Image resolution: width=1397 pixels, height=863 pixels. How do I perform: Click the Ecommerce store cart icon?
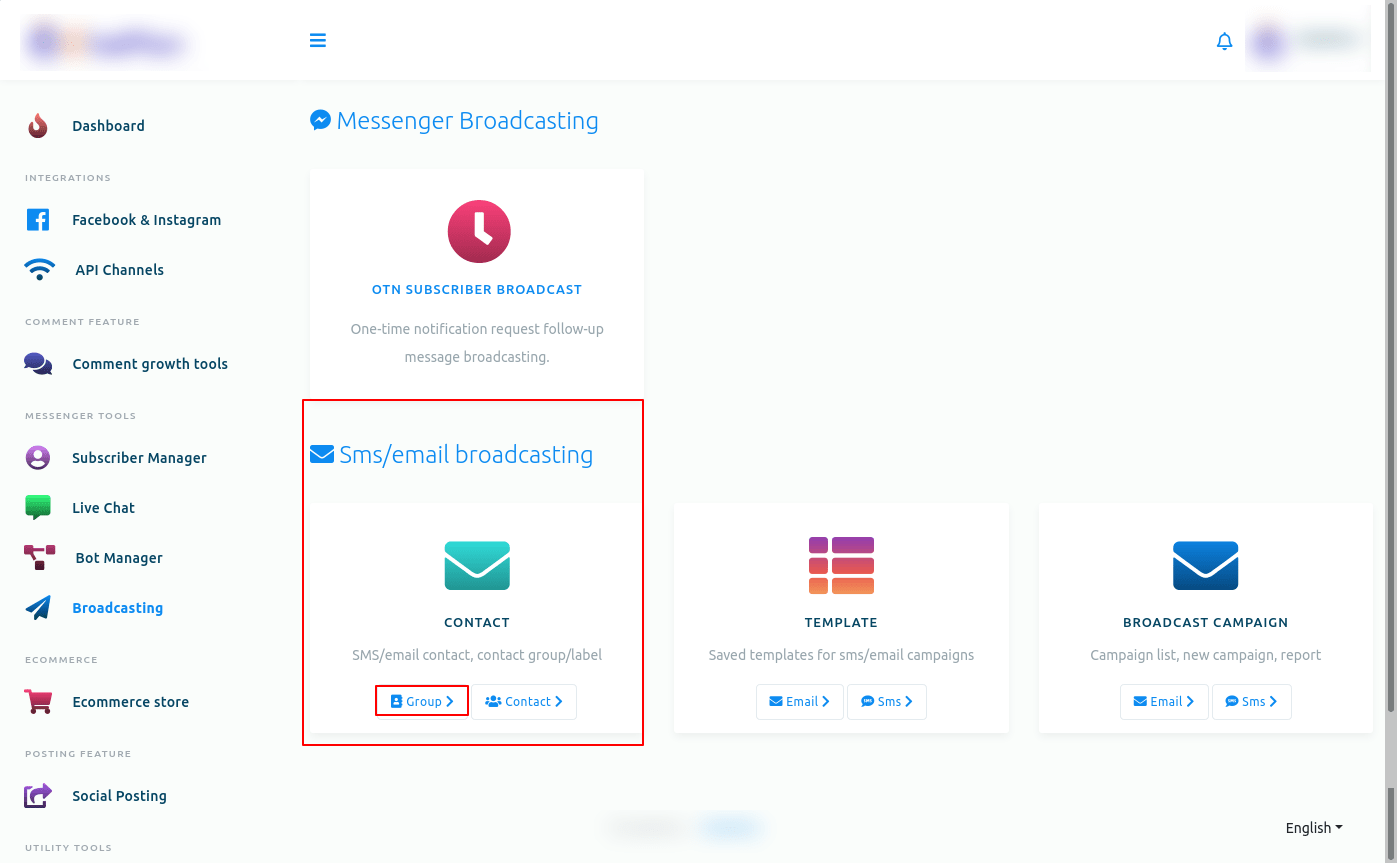pos(38,702)
